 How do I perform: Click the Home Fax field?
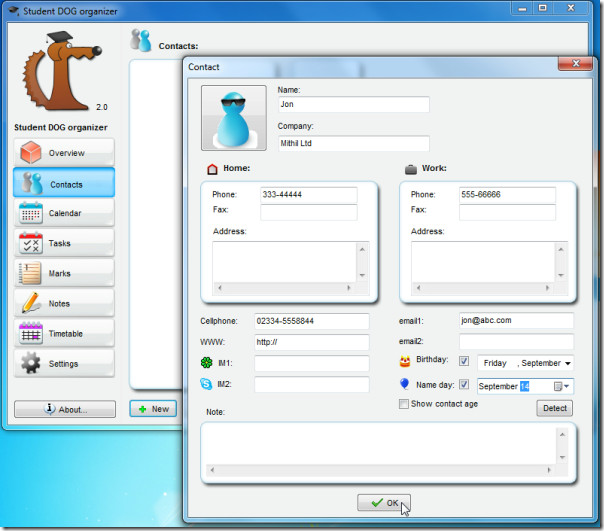(x=309, y=212)
